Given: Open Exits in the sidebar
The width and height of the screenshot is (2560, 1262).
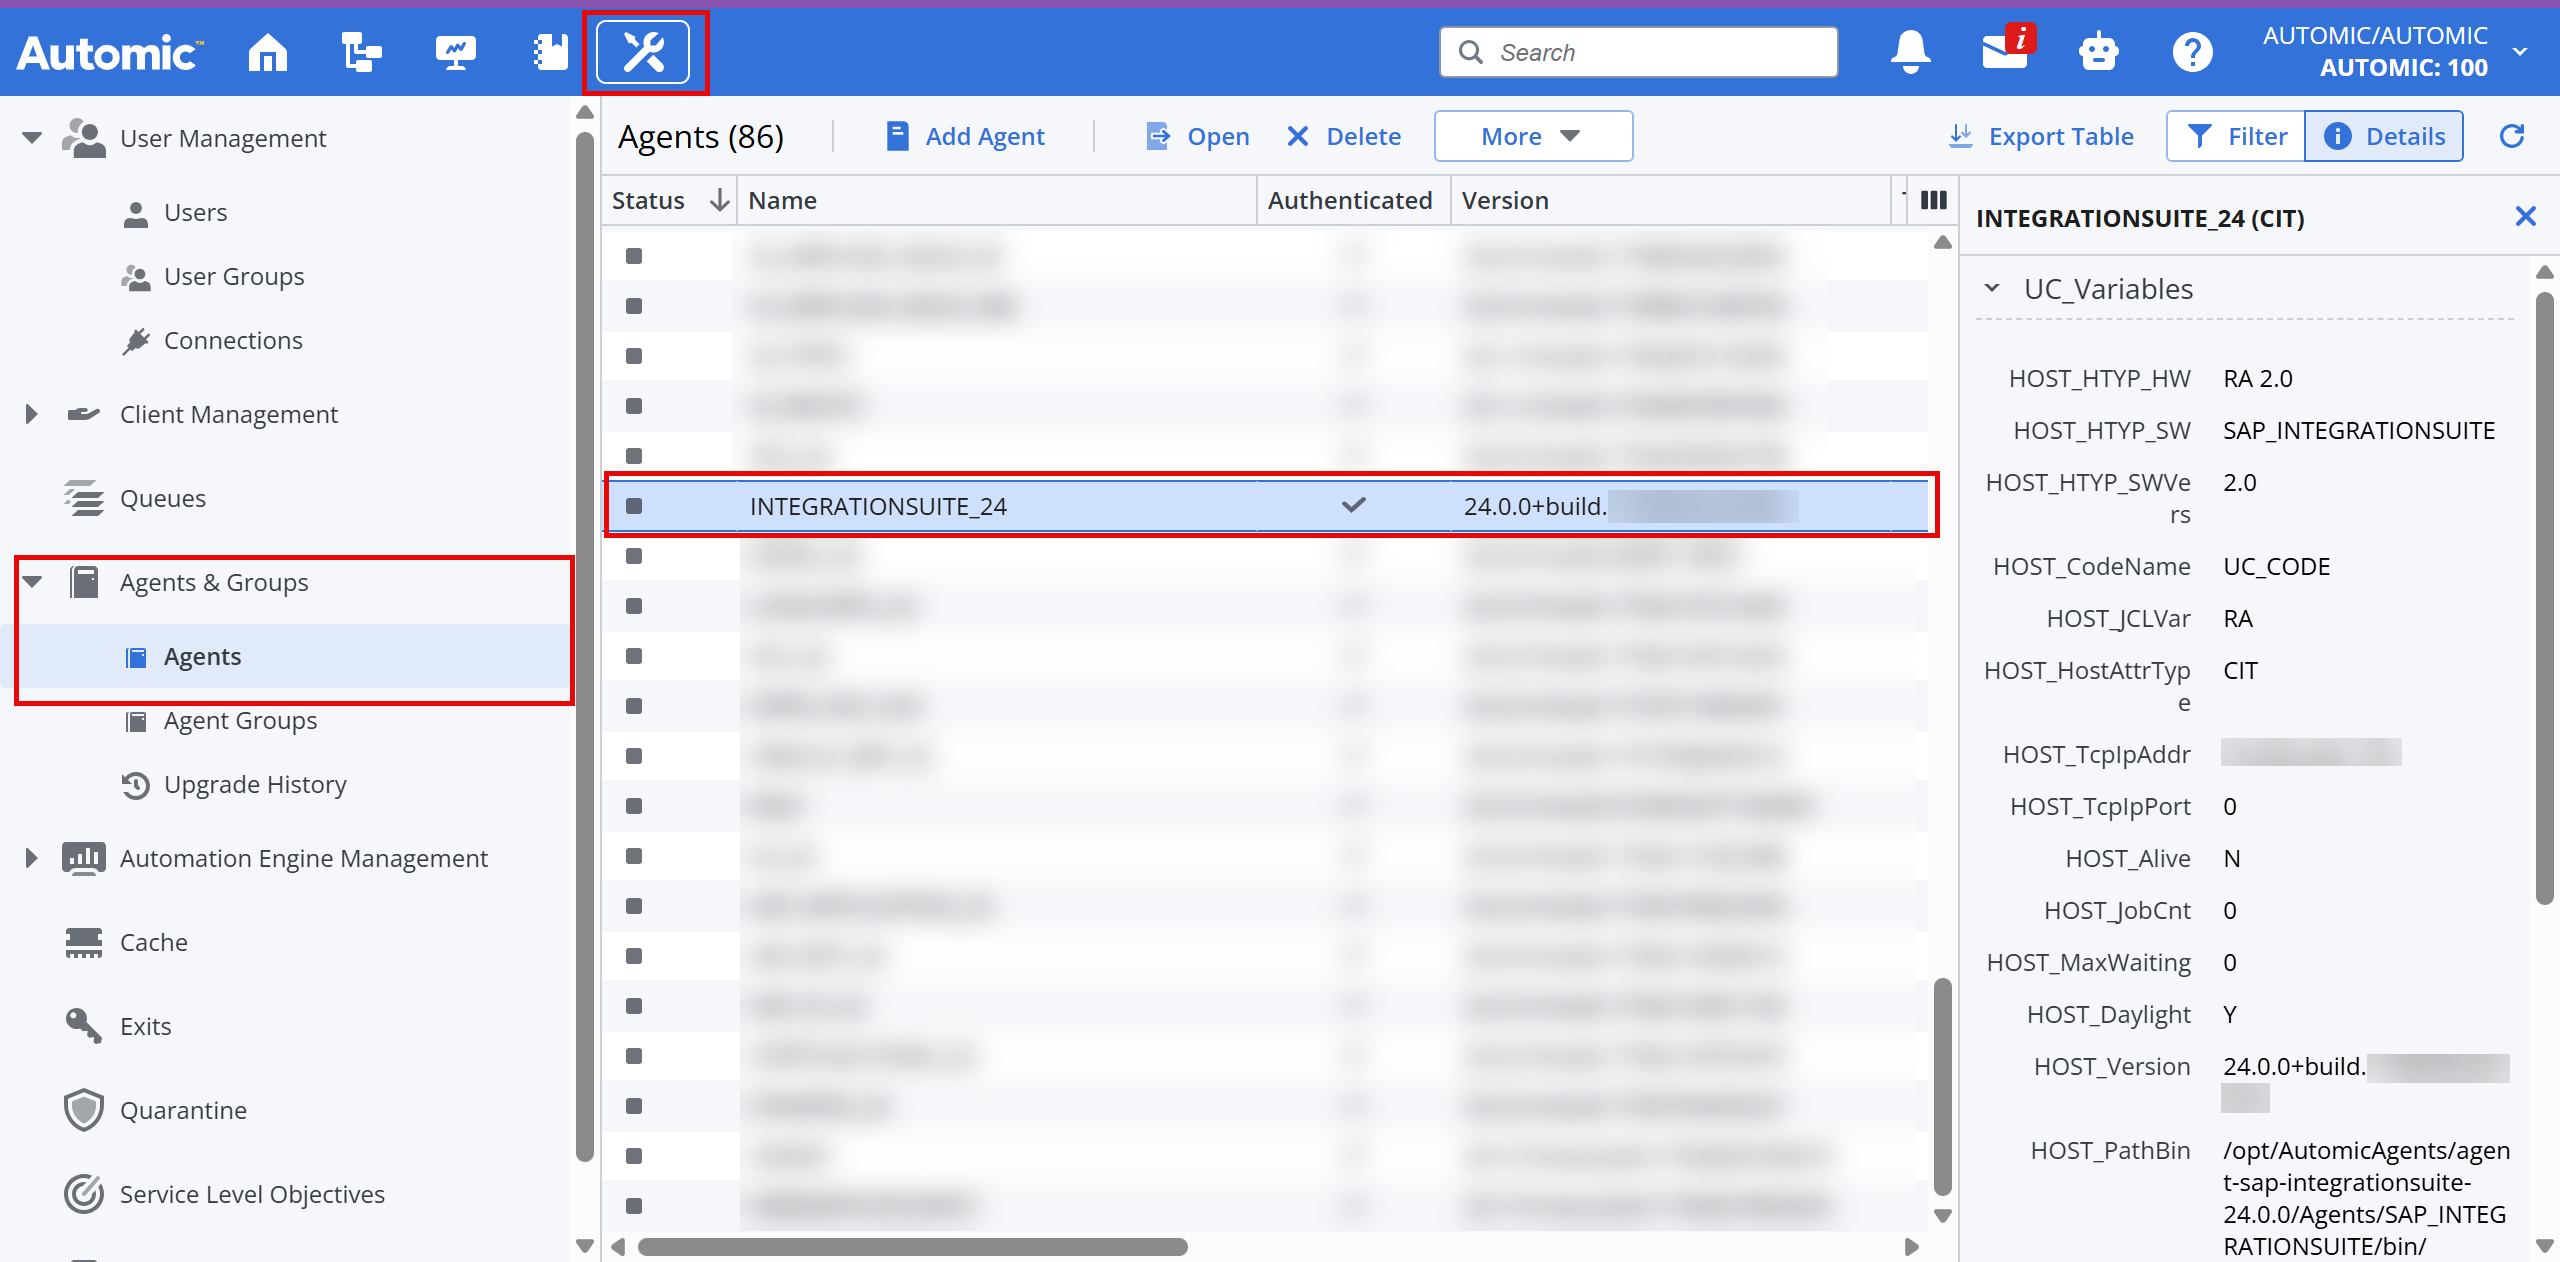Looking at the screenshot, I should [146, 1026].
